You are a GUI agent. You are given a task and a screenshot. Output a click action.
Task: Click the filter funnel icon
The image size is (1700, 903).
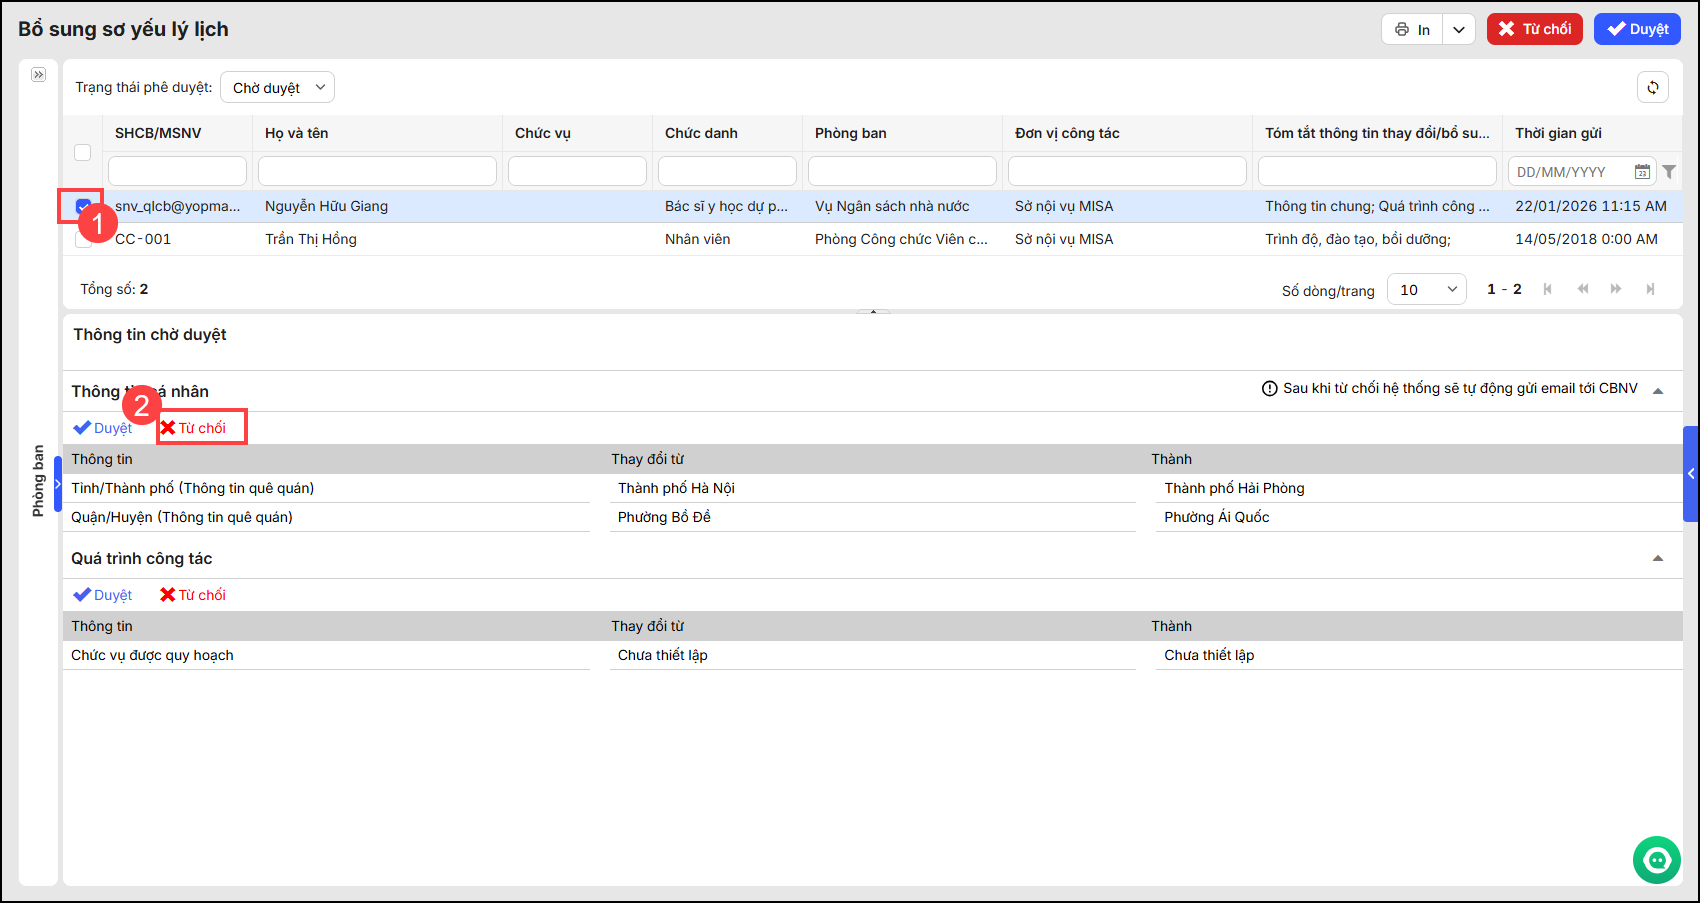click(x=1669, y=172)
